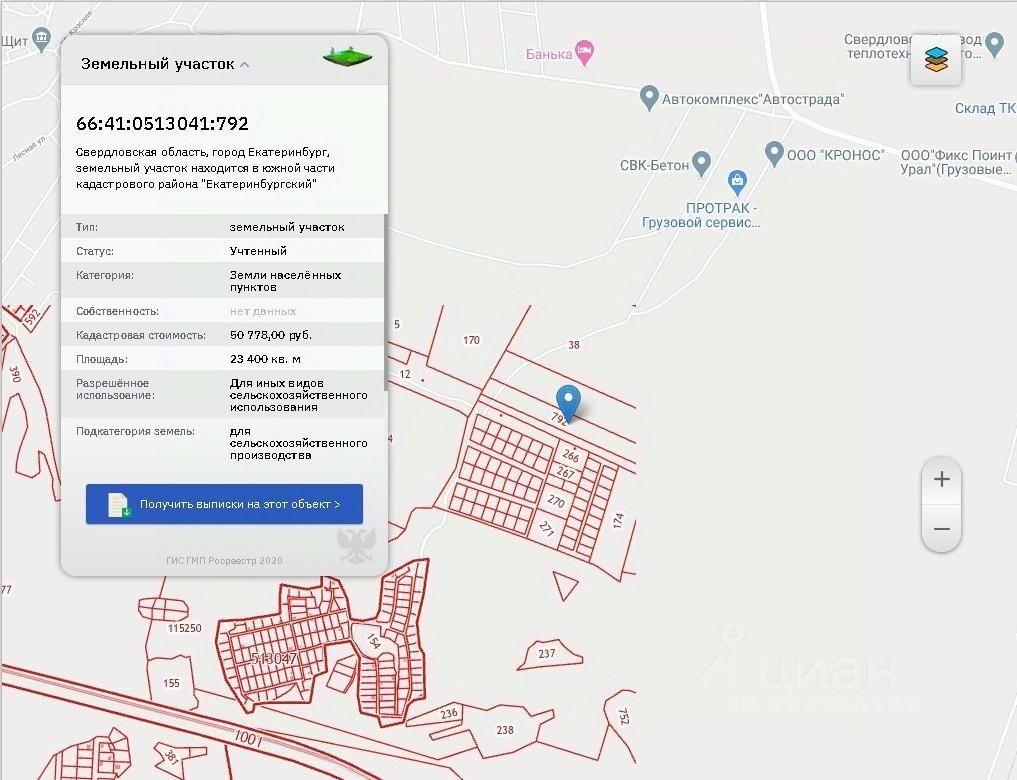The height and width of the screenshot is (780, 1017).
Task: Click parcel label 236 on map
Action: [x=449, y=713]
